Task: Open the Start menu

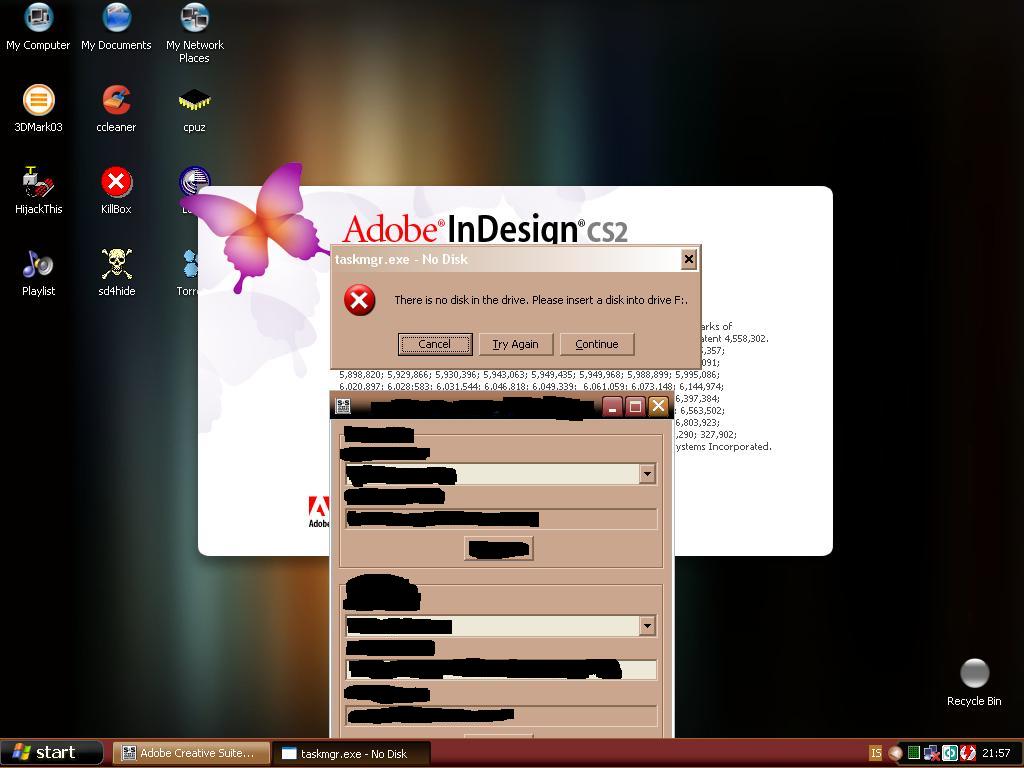Action: click(x=52, y=753)
